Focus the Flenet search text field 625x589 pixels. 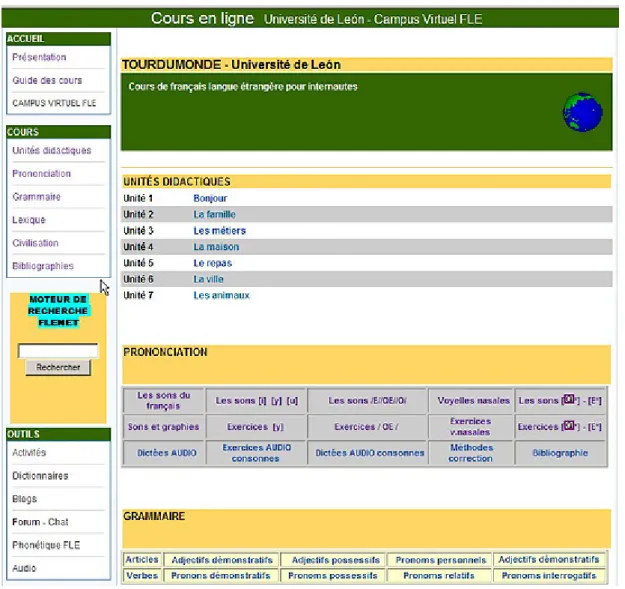(x=58, y=351)
